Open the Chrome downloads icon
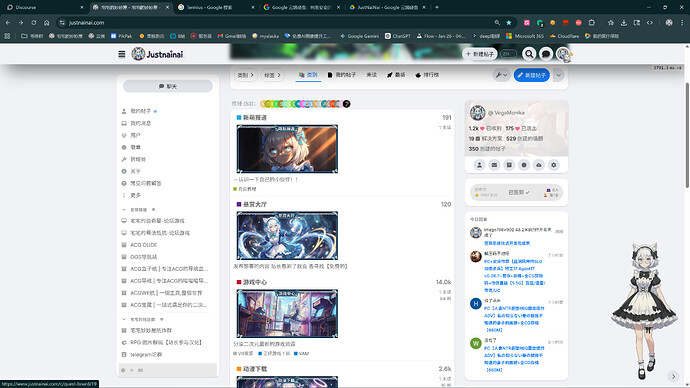The width and height of the screenshot is (690, 388). point(624,22)
